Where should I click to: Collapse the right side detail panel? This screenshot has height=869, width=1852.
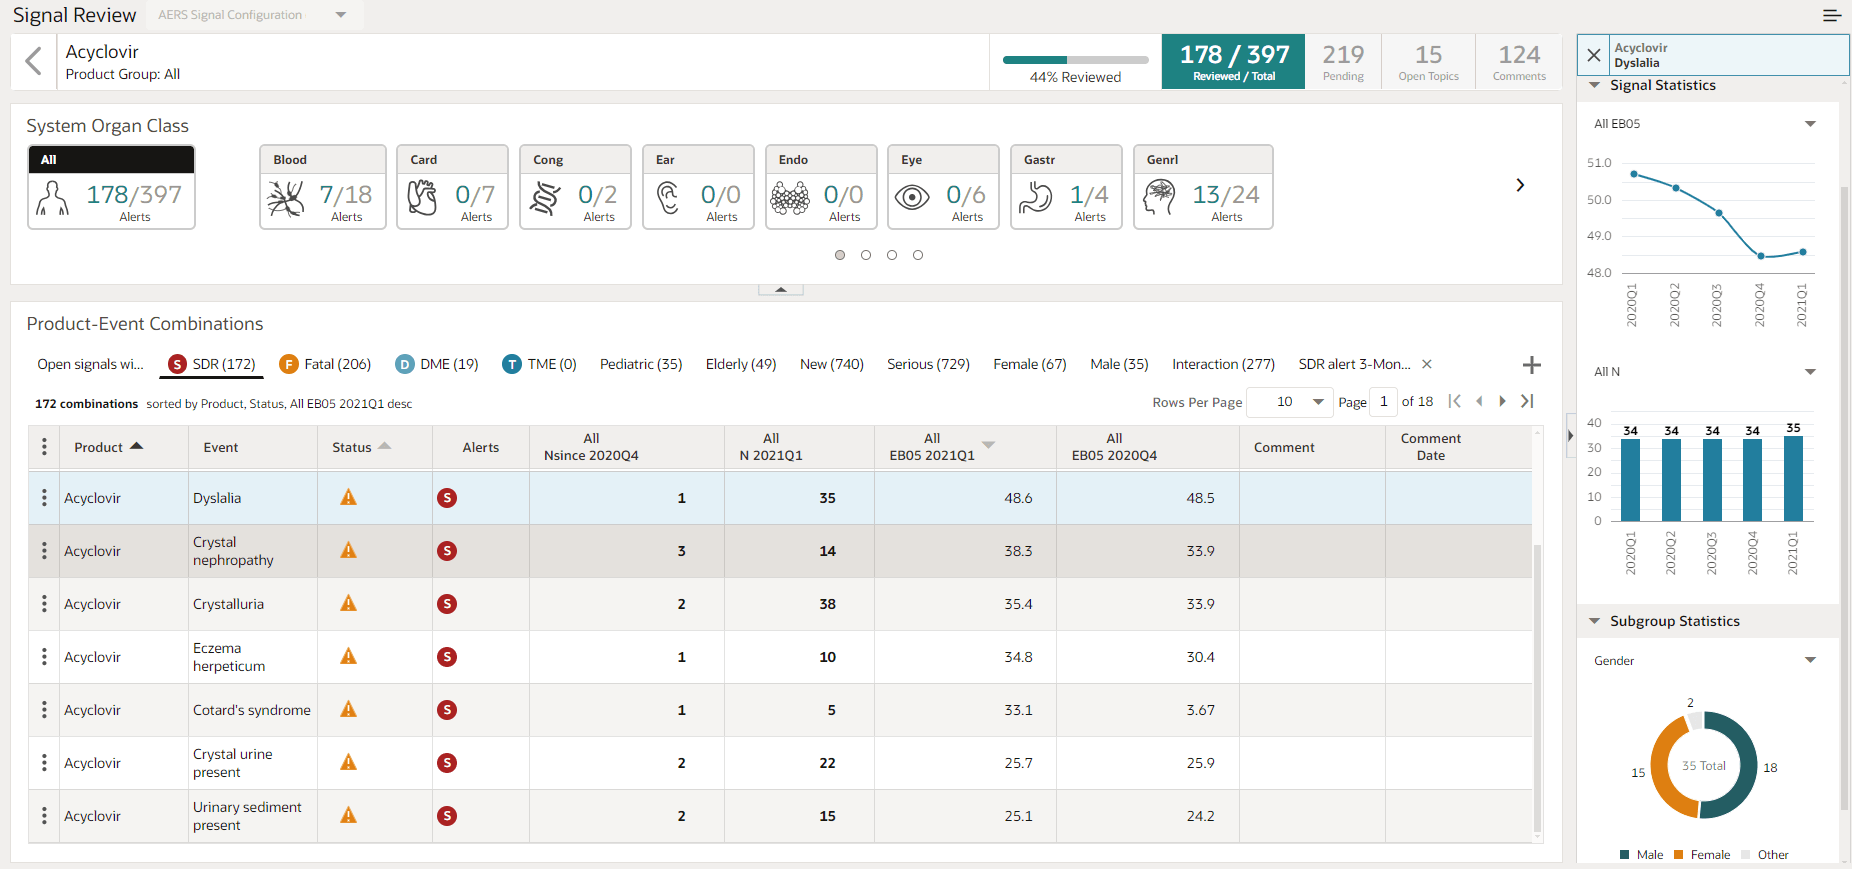(1570, 435)
